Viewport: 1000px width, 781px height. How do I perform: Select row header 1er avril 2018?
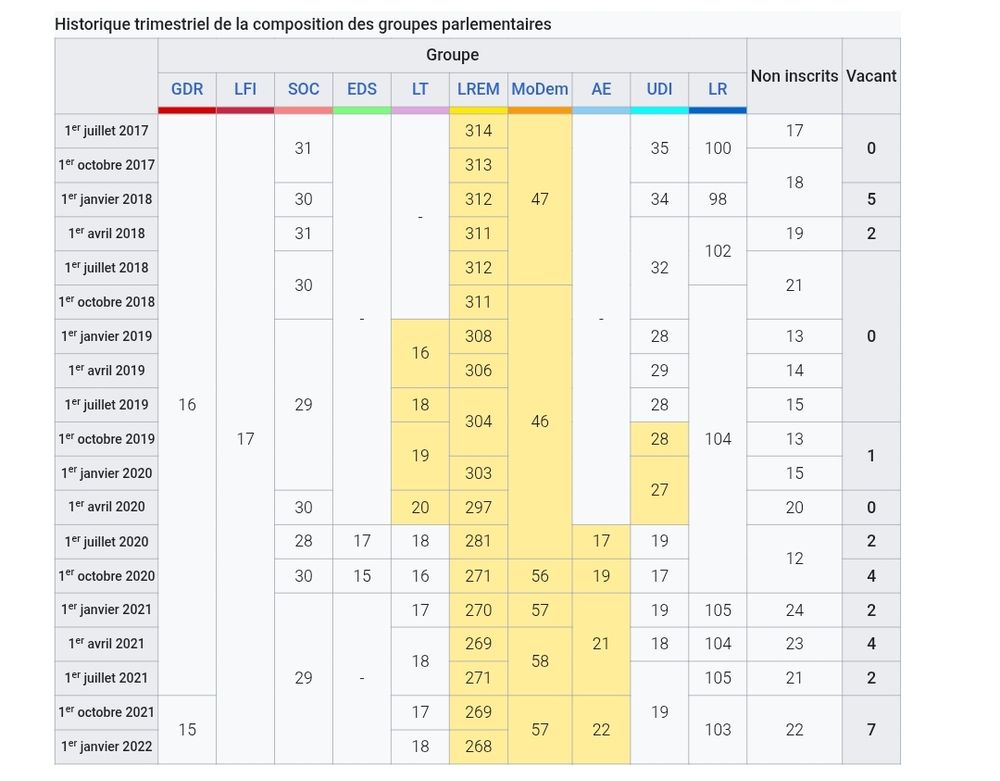click(107, 233)
